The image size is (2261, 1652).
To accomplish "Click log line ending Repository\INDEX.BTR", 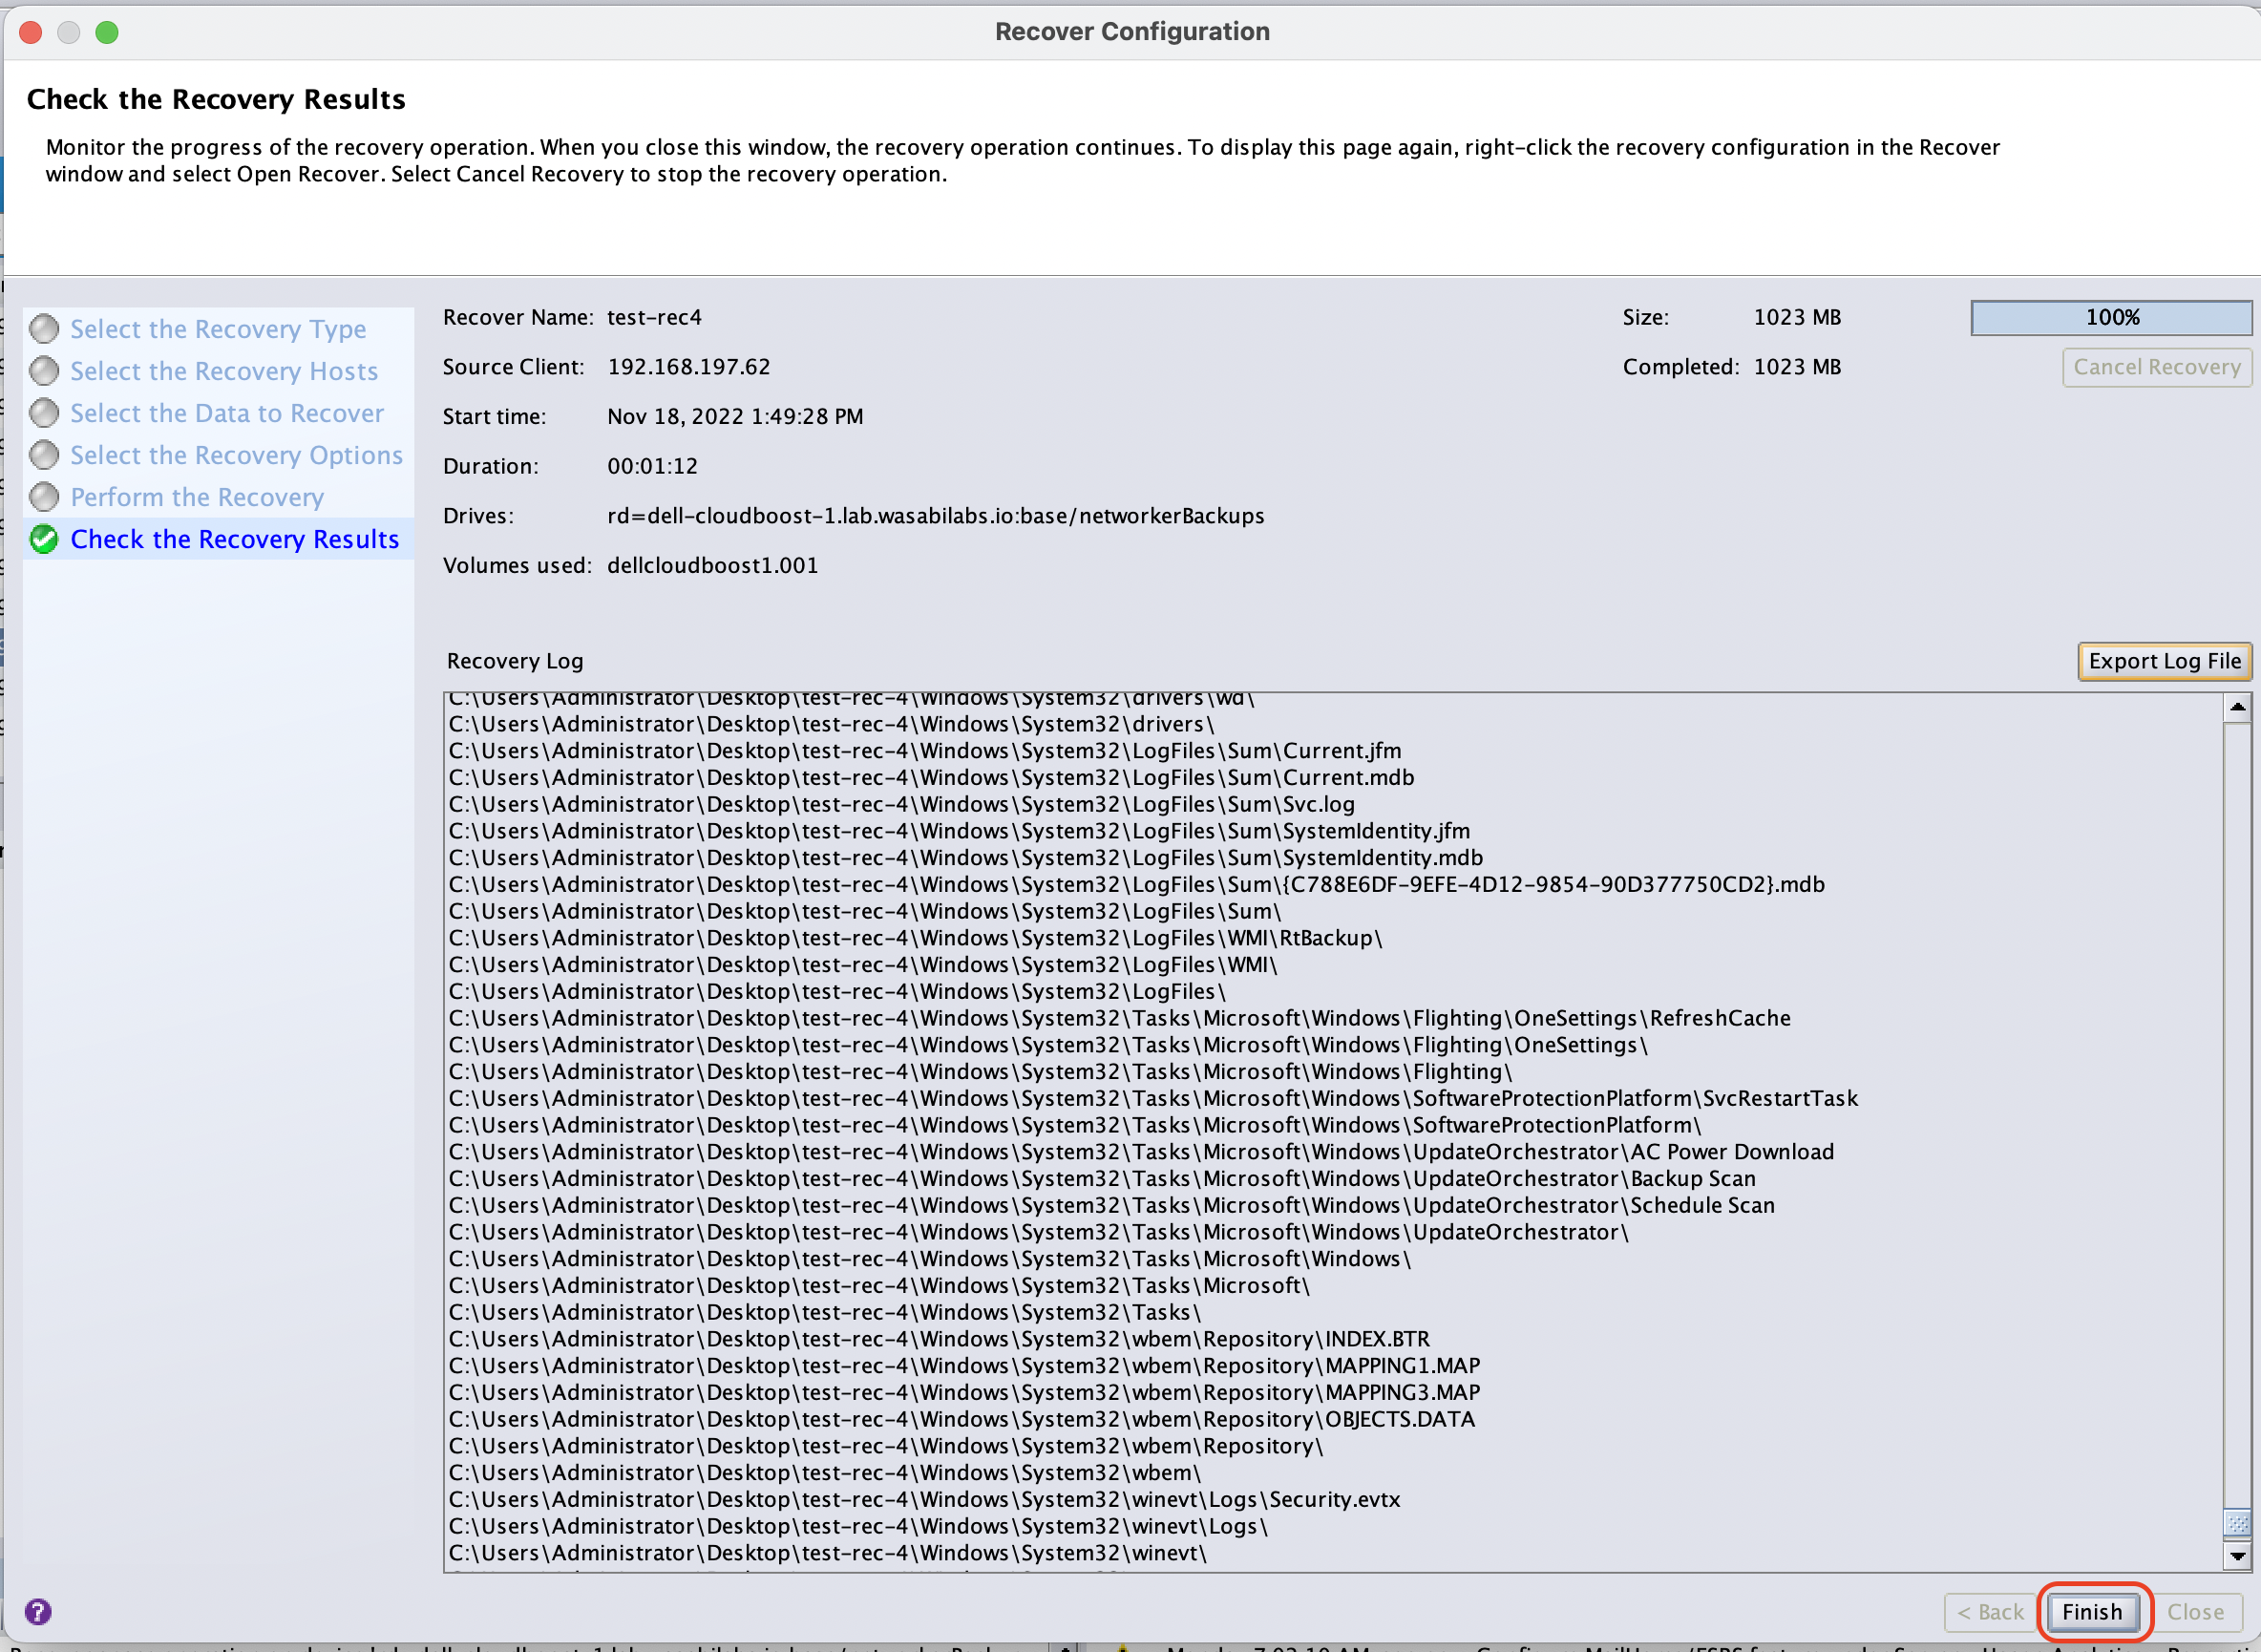I will point(939,1339).
